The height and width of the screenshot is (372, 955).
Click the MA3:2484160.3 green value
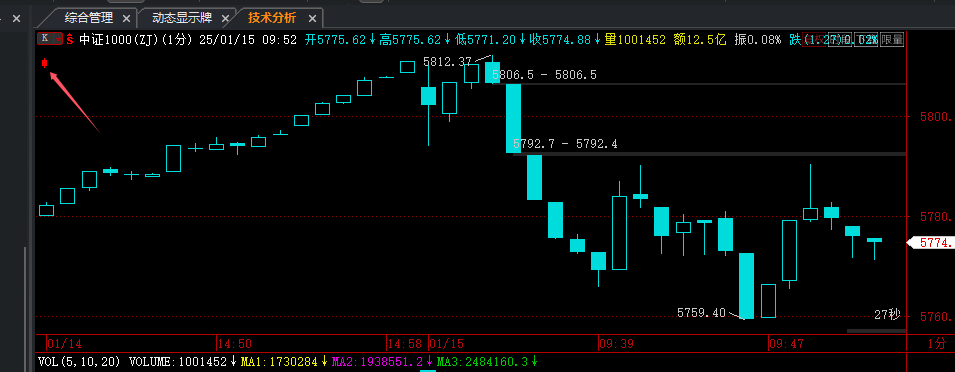coord(483,362)
